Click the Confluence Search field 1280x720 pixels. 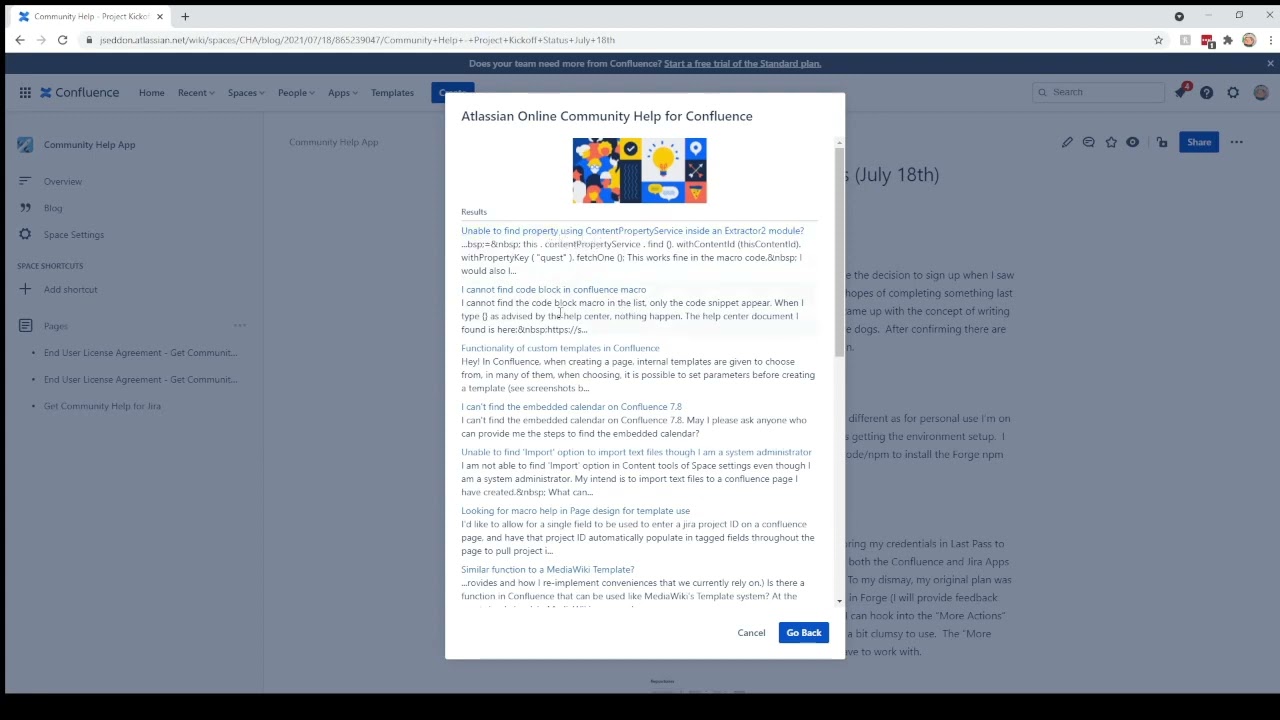point(1098,92)
